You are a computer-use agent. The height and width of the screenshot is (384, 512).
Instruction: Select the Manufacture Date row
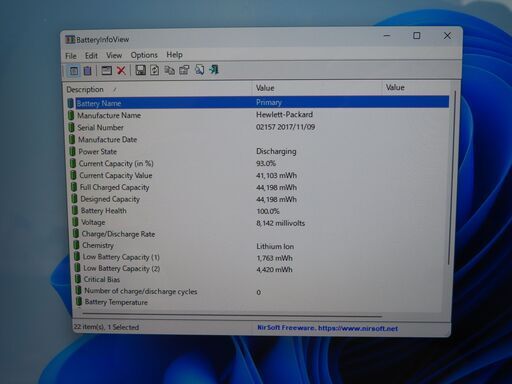pyautogui.click(x=259, y=139)
